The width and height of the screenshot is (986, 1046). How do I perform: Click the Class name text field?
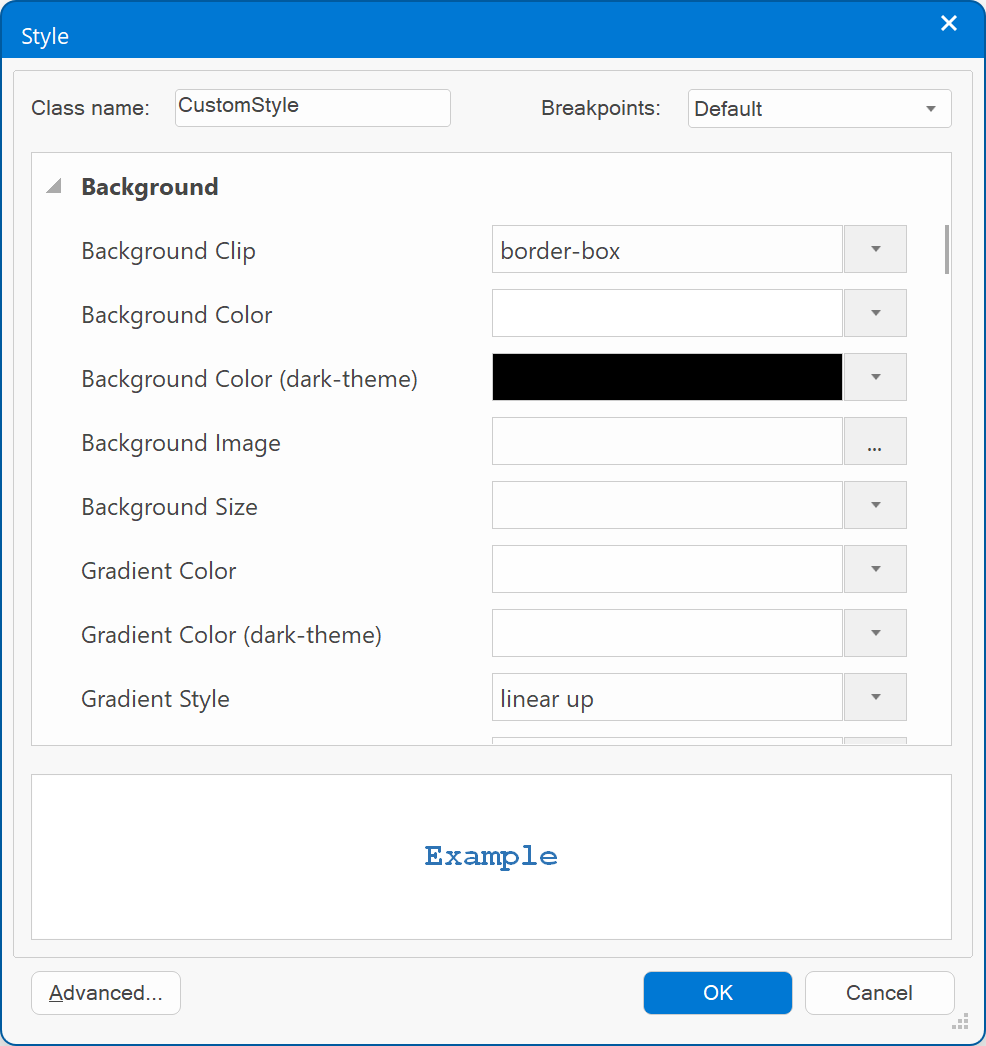[x=312, y=108]
